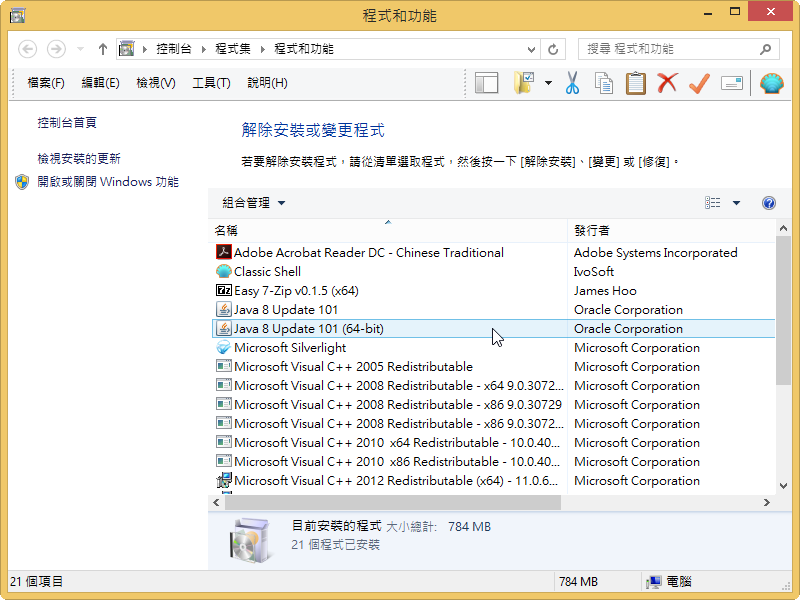Click the Cut scissors toolbar icon

572,83
